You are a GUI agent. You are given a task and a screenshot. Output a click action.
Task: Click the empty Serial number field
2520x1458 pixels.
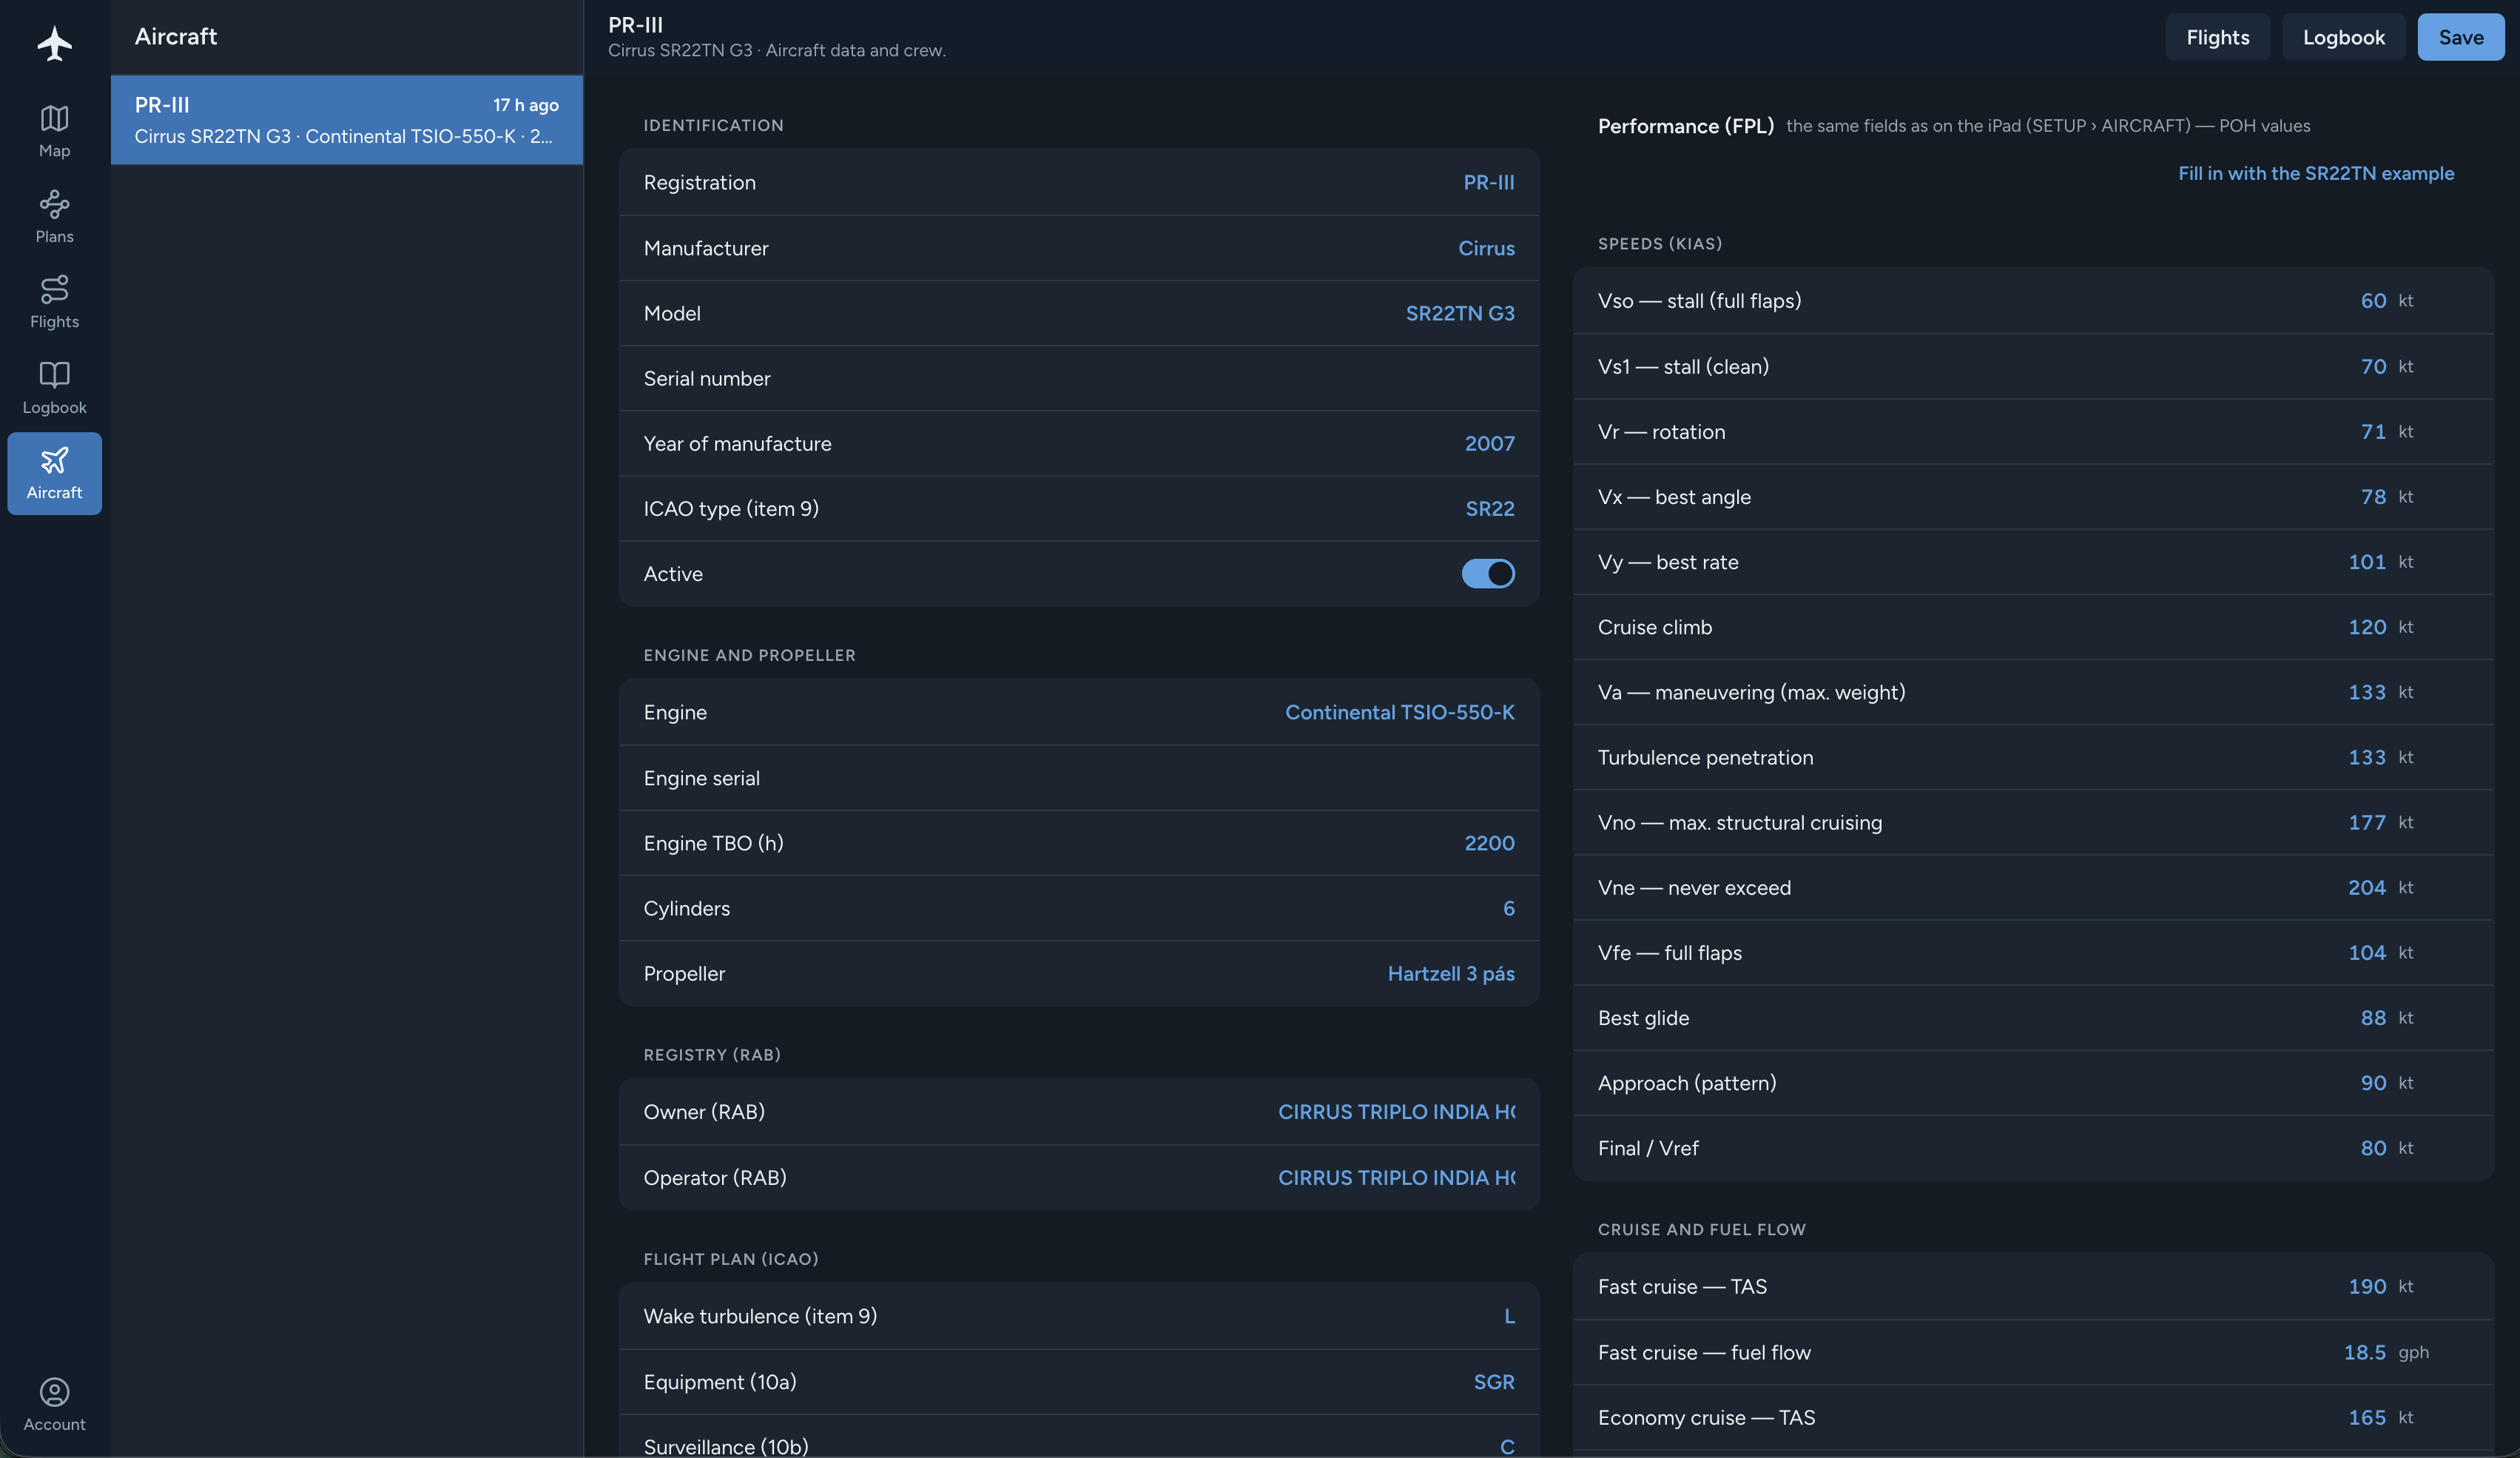coord(1078,378)
